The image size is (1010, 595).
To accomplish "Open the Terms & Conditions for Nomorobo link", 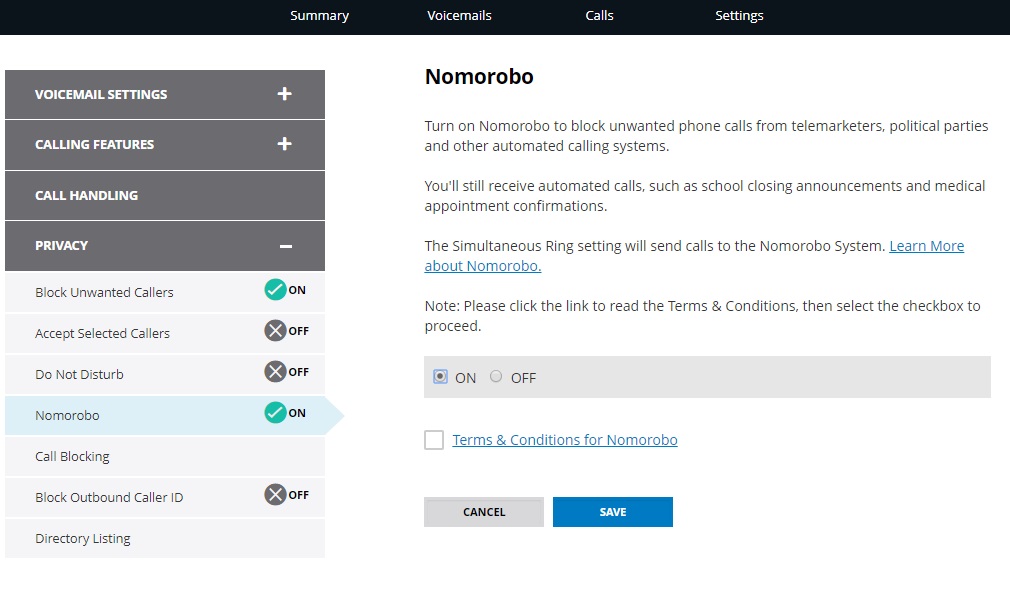I will pos(565,440).
